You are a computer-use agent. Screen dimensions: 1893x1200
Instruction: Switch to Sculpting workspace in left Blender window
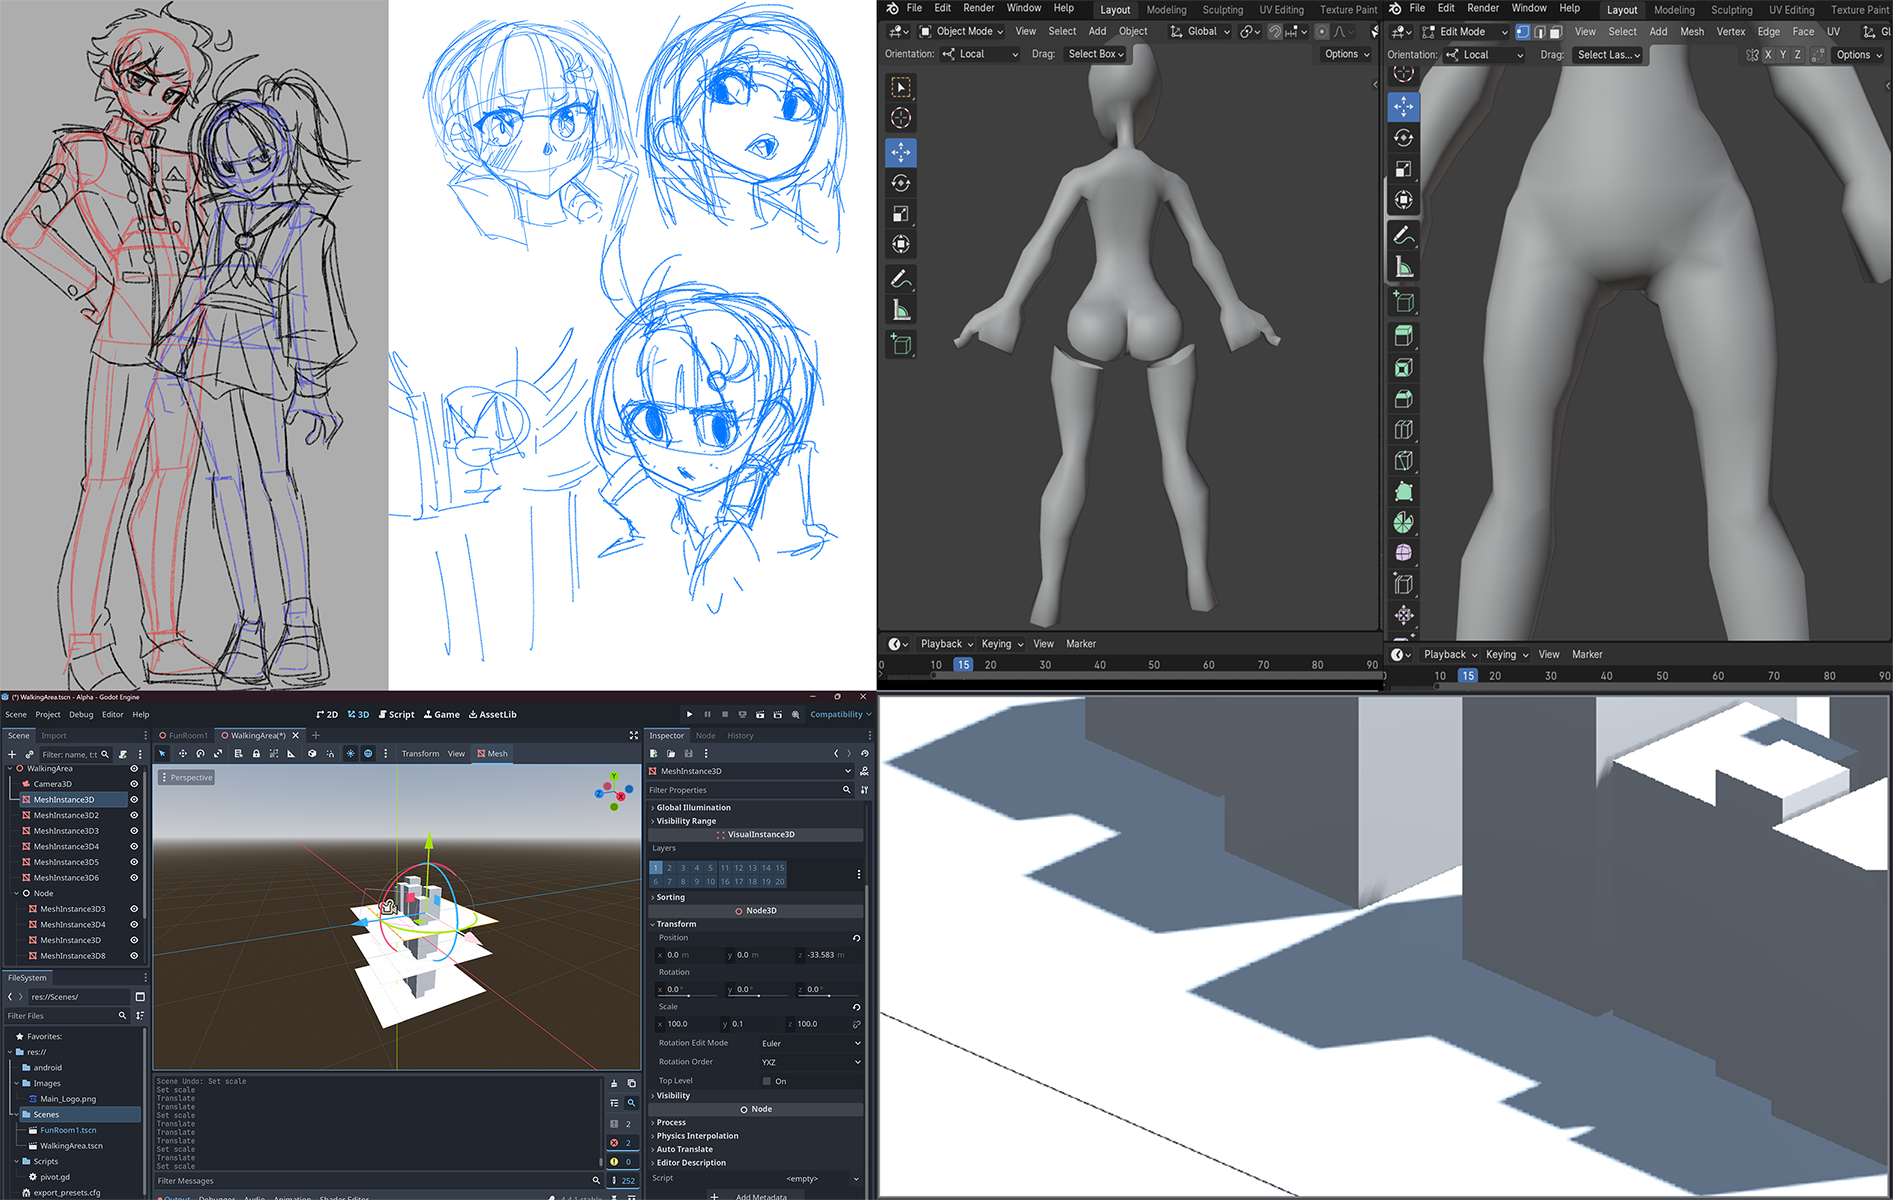pos(1223,10)
